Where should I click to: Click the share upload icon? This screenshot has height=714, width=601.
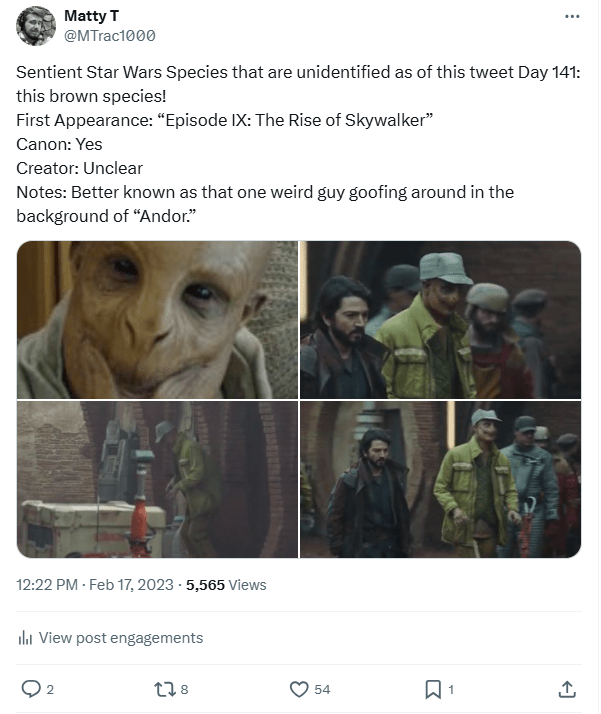tap(567, 689)
